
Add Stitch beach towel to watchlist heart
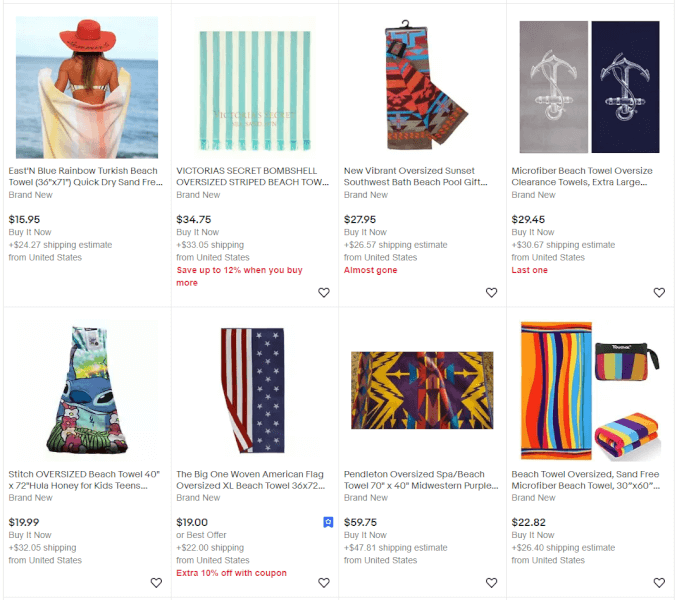point(156,583)
